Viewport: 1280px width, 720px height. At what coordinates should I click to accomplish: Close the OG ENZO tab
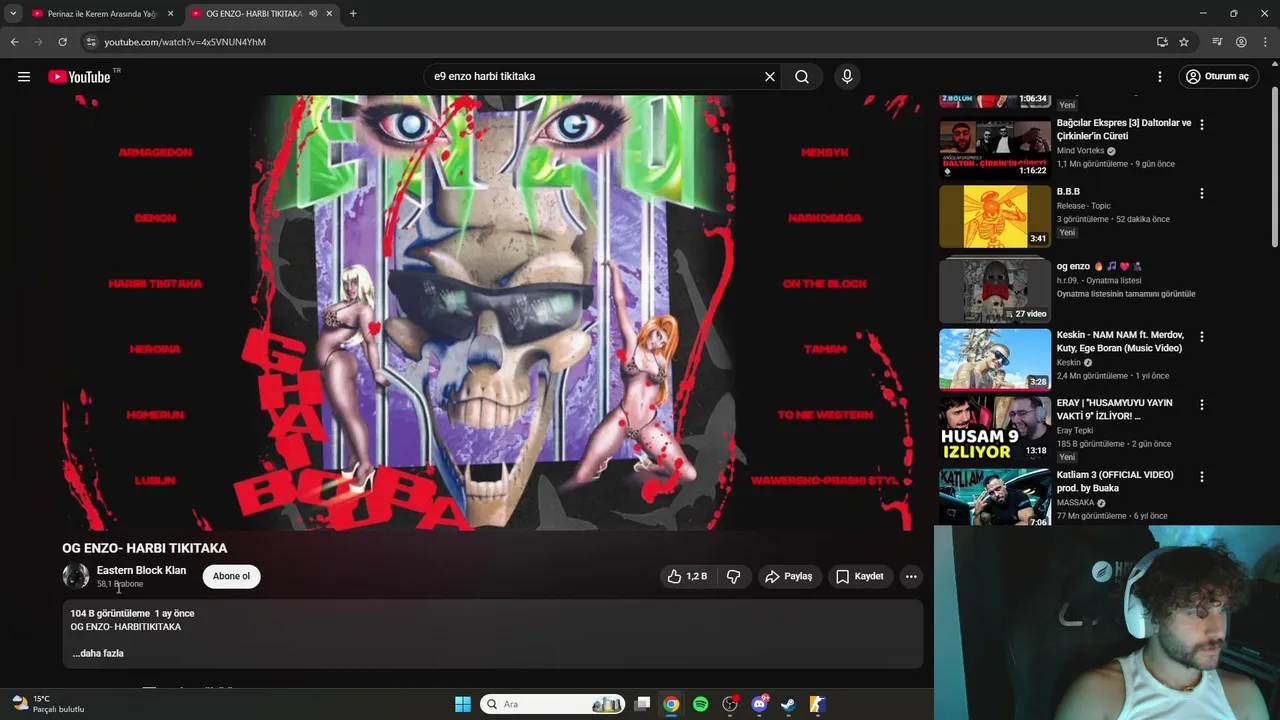(x=329, y=13)
